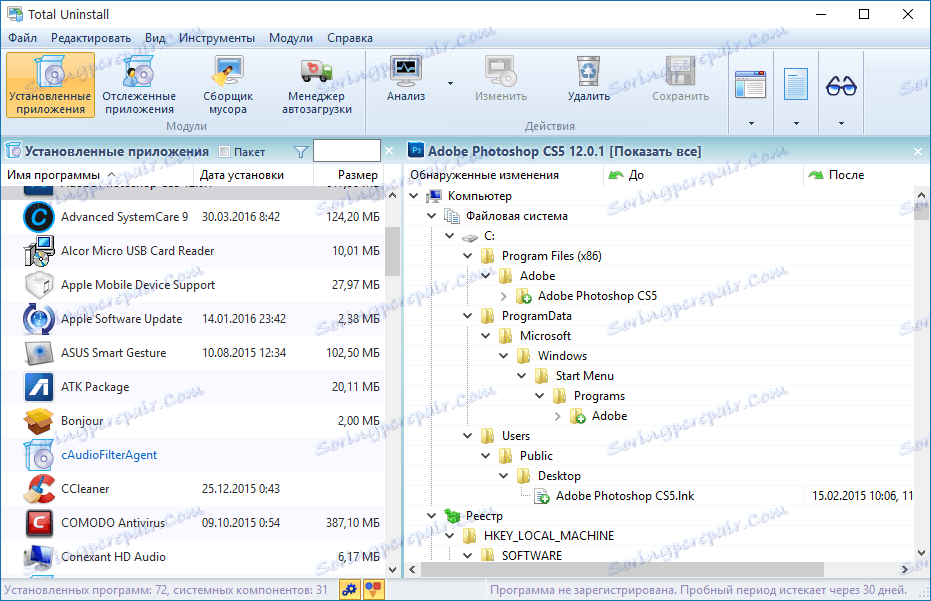Click the Удалить toolbar button
Viewport: 931px width, 601px height.
coord(588,79)
